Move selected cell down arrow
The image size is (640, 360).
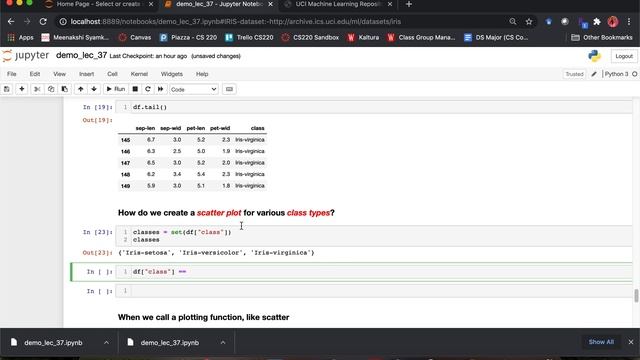pyautogui.click(x=94, y=89)
